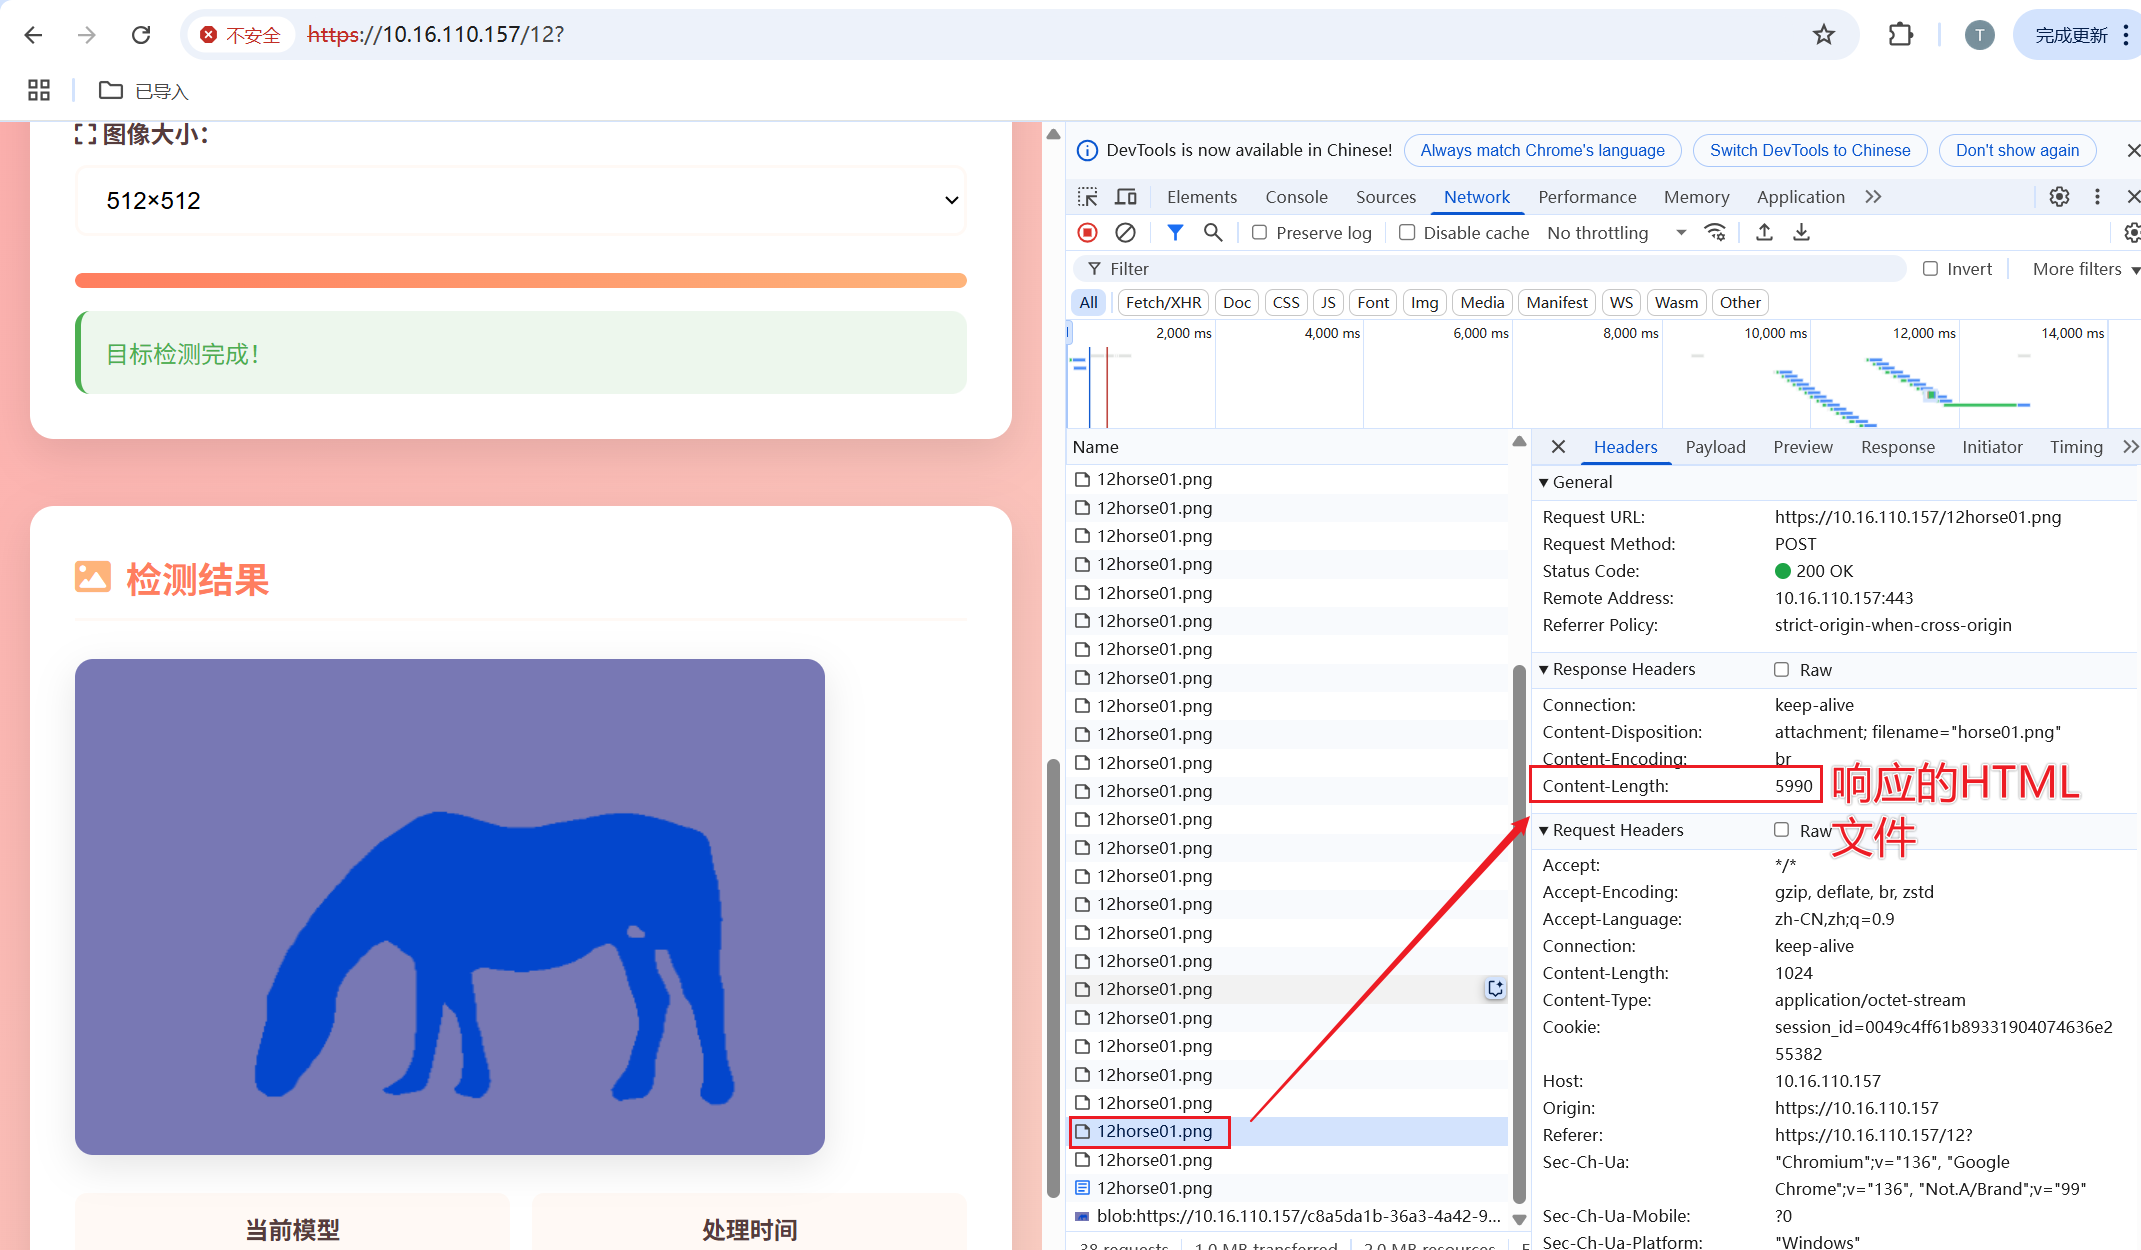
Task: Switch to the Console tab
Action: coord(1296,197)
